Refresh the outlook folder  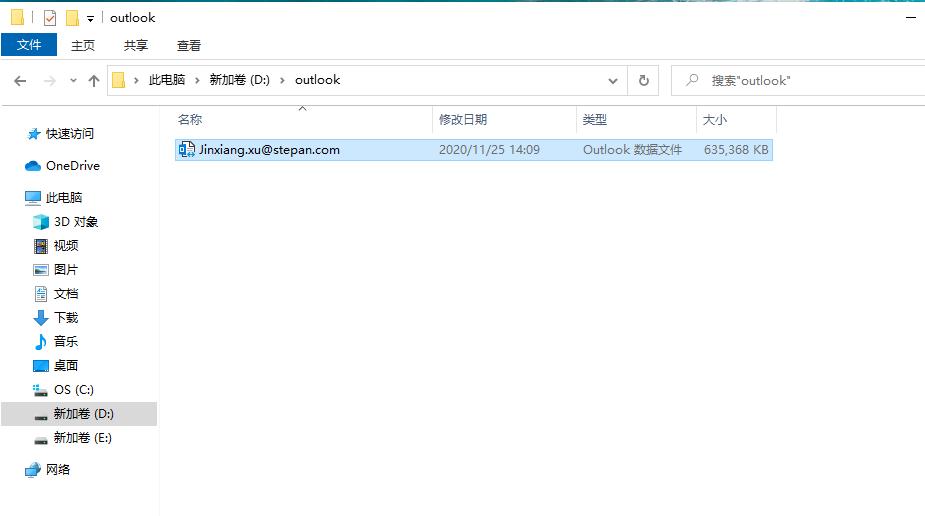click(644, 80)
